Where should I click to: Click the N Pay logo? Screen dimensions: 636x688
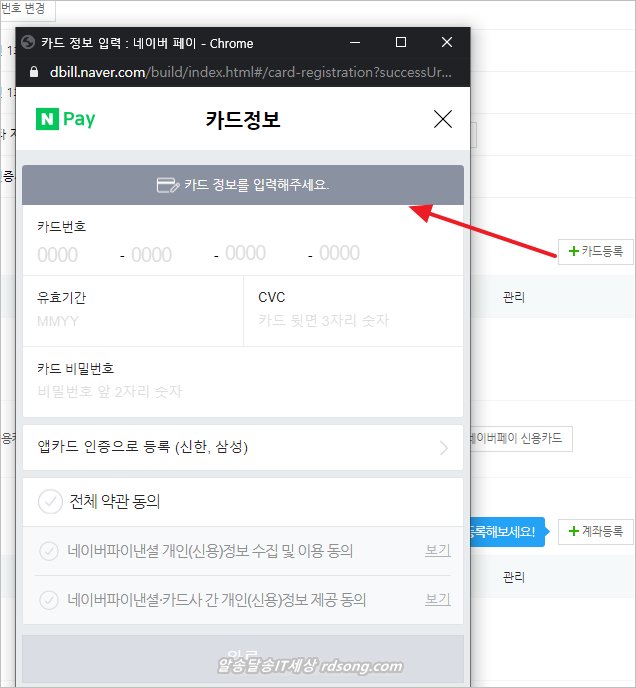click(x=65, y=119)
